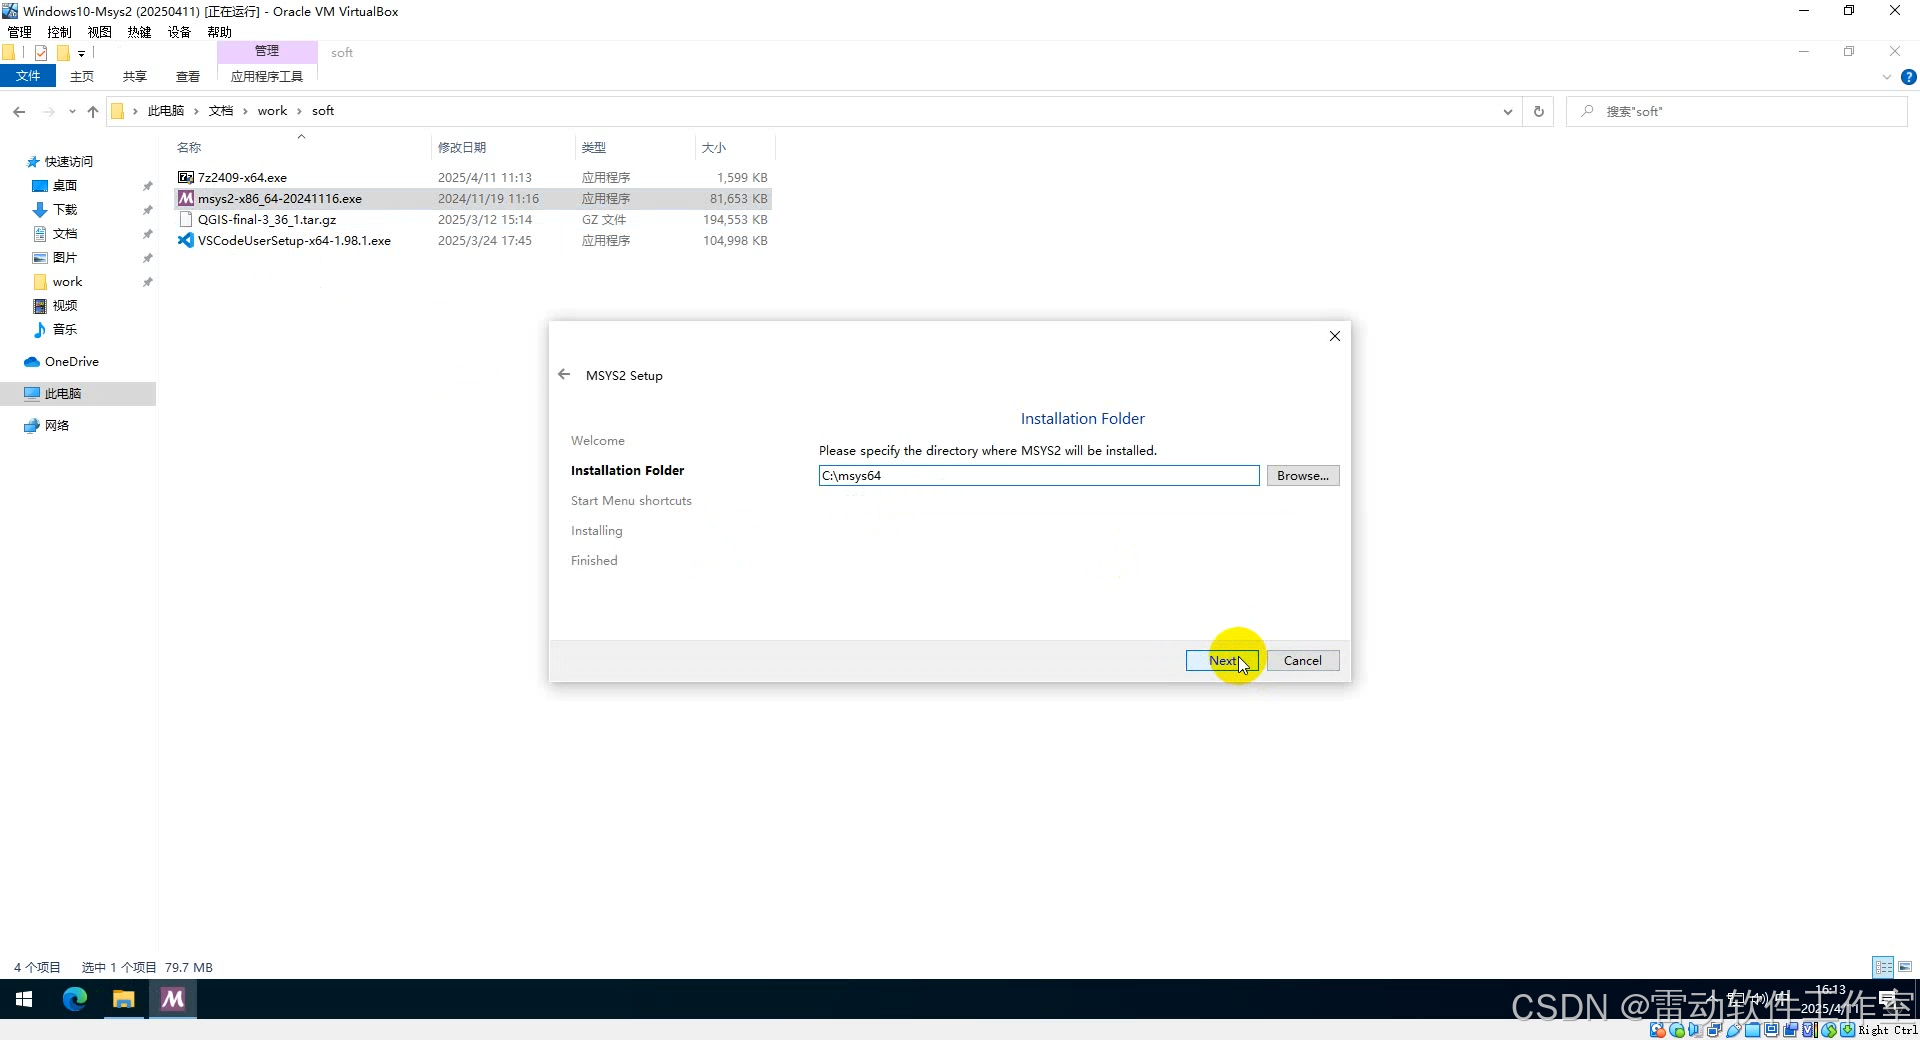Click the 搜索"soft" search box

point(1737,111)
